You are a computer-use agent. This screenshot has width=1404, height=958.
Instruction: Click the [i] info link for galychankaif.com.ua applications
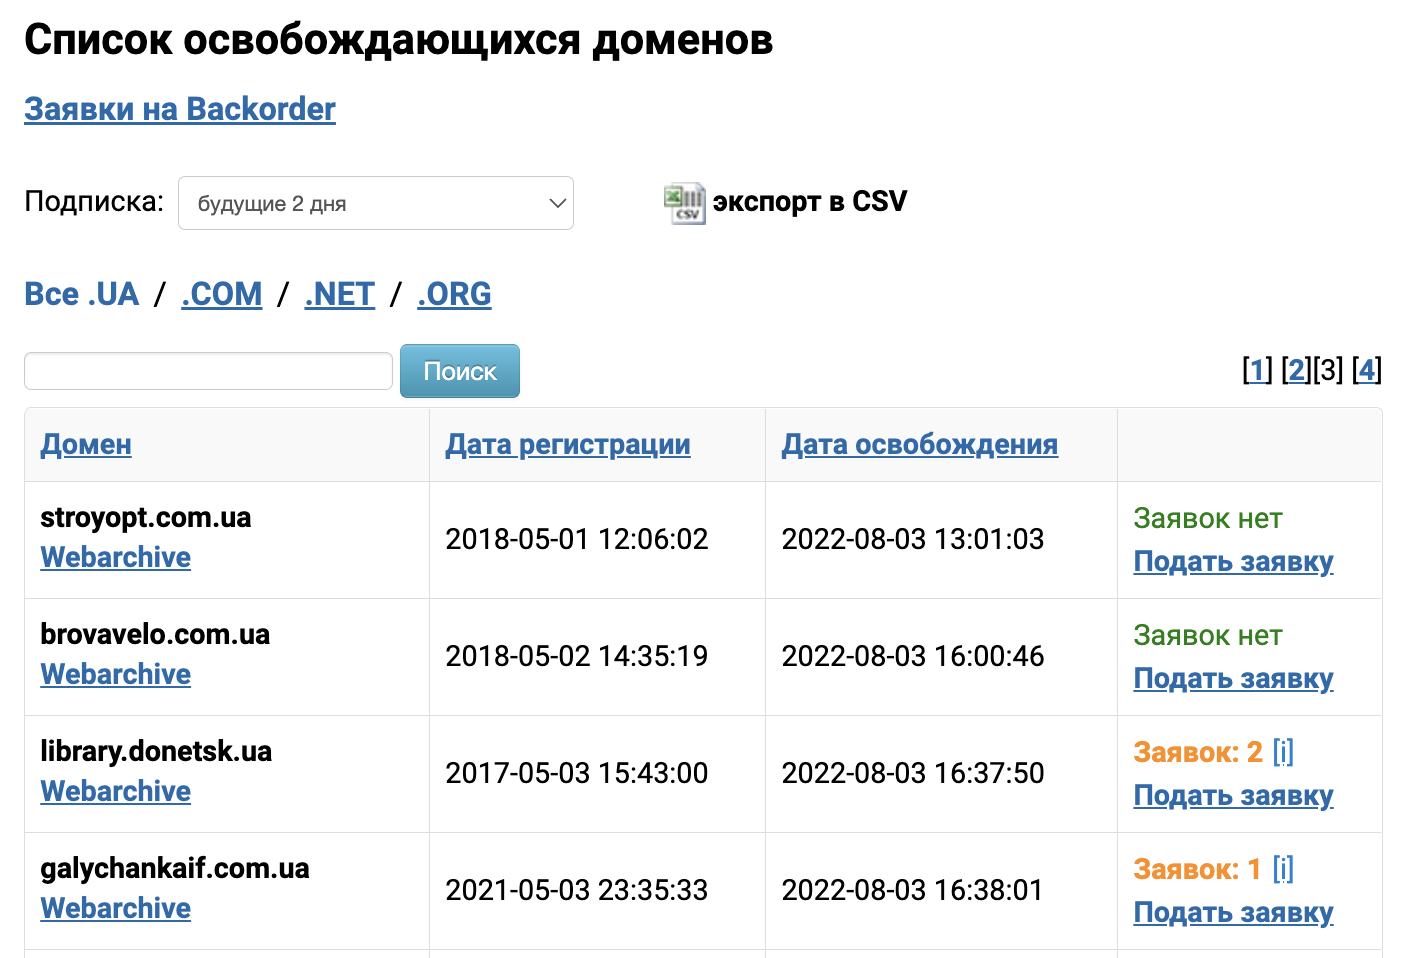pos(1284,868)
